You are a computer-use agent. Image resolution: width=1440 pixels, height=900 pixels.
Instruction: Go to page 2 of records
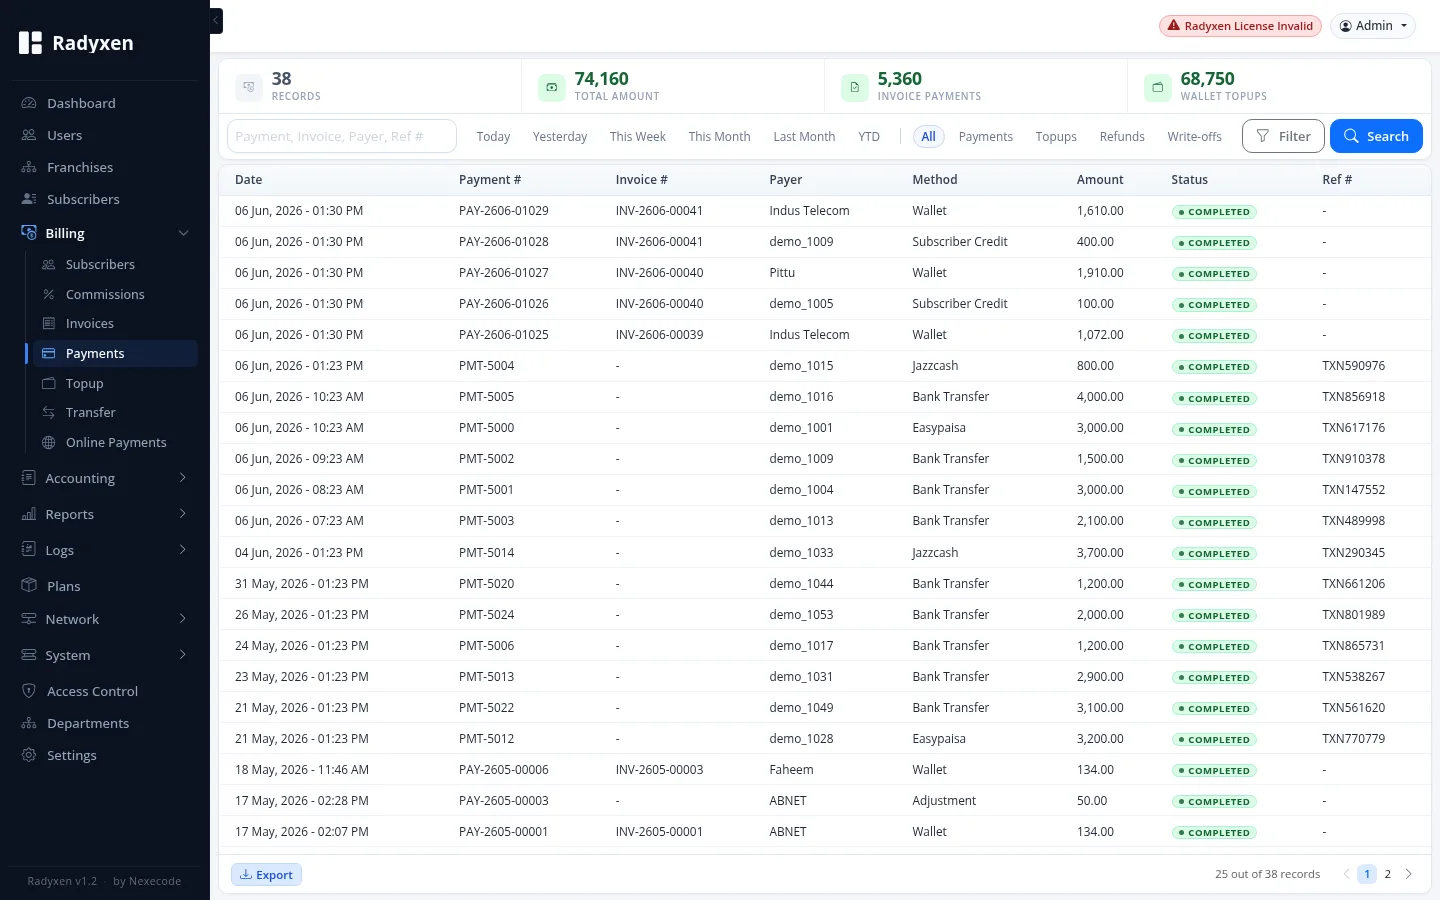(x=1388, y=874)
